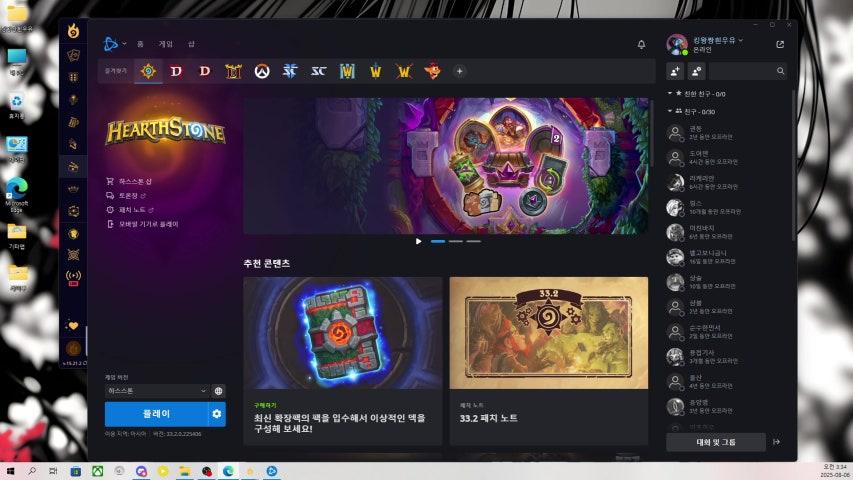
Task: Click the heart icon in tracker sidebar
Action: [x=73, y=325]
